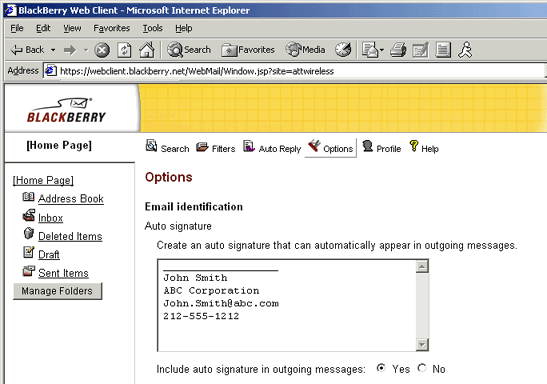
Task: Open the Inbox folder link
Action: coord(51,218)
